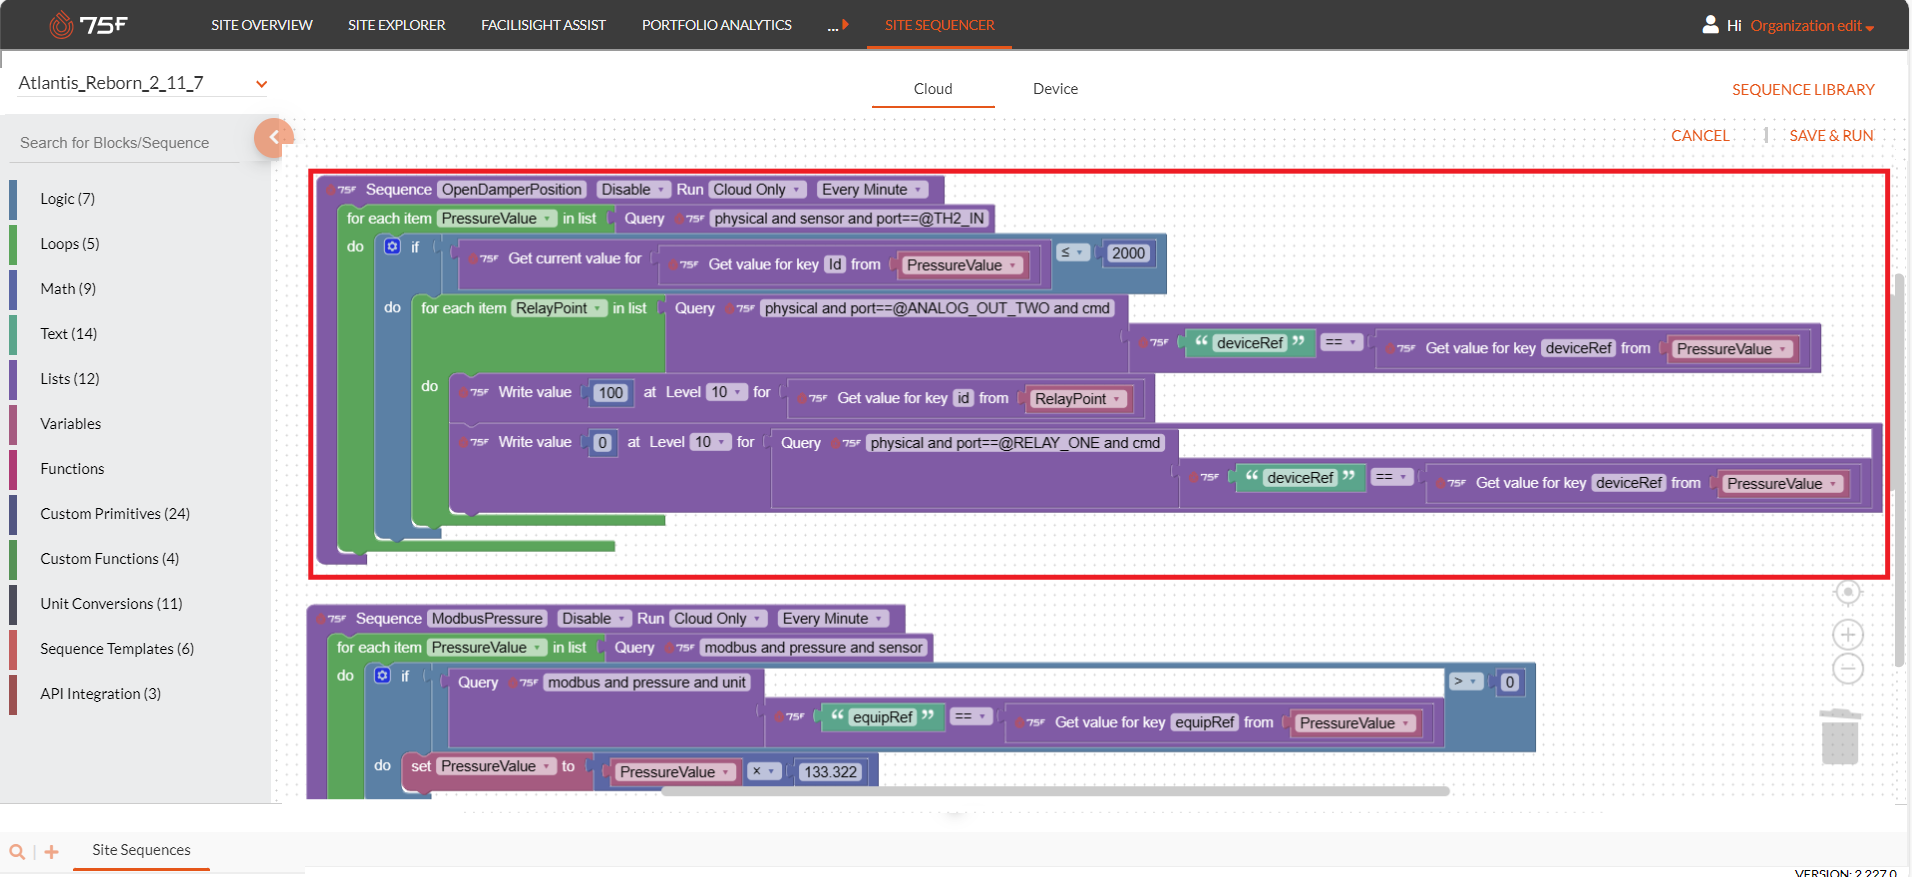The height and width of the screenshot is (877, 1912).
Task: Open Sequence Templates (6) category
Action: (x=117, y=649)
